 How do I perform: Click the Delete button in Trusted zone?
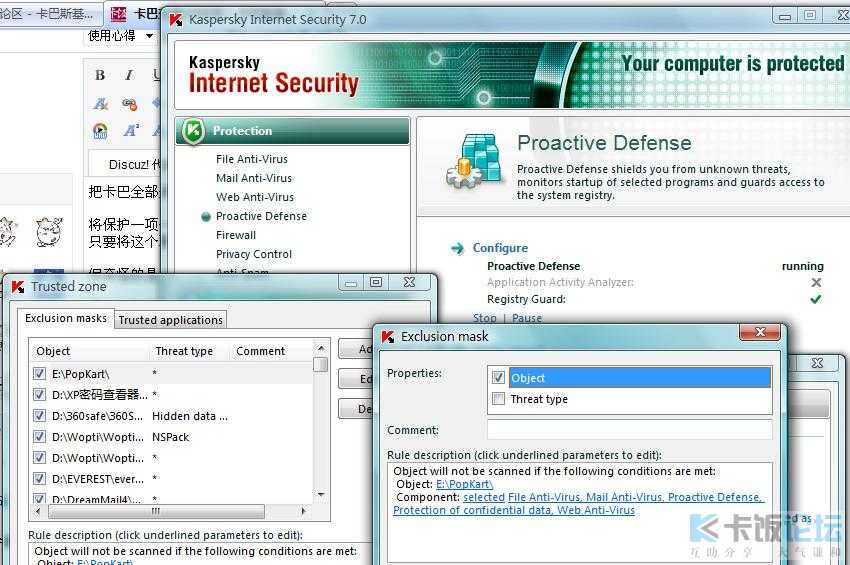click(x=358, y=409)
